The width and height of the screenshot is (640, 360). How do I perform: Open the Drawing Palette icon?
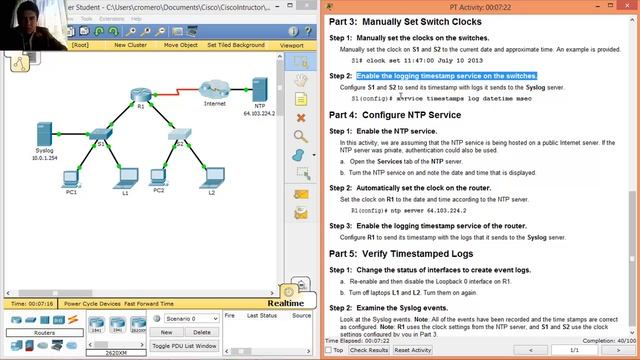click(x=178, y=31)
